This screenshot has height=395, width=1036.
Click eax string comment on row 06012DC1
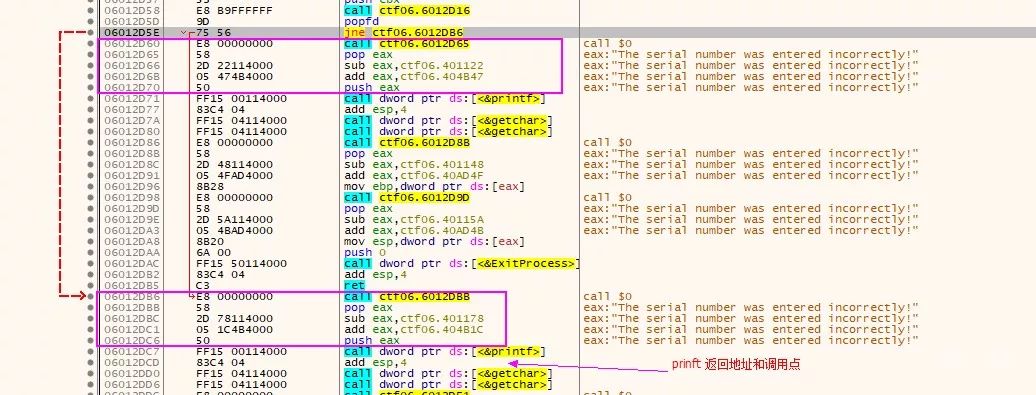pyautogui.click(x=751, y=330)
